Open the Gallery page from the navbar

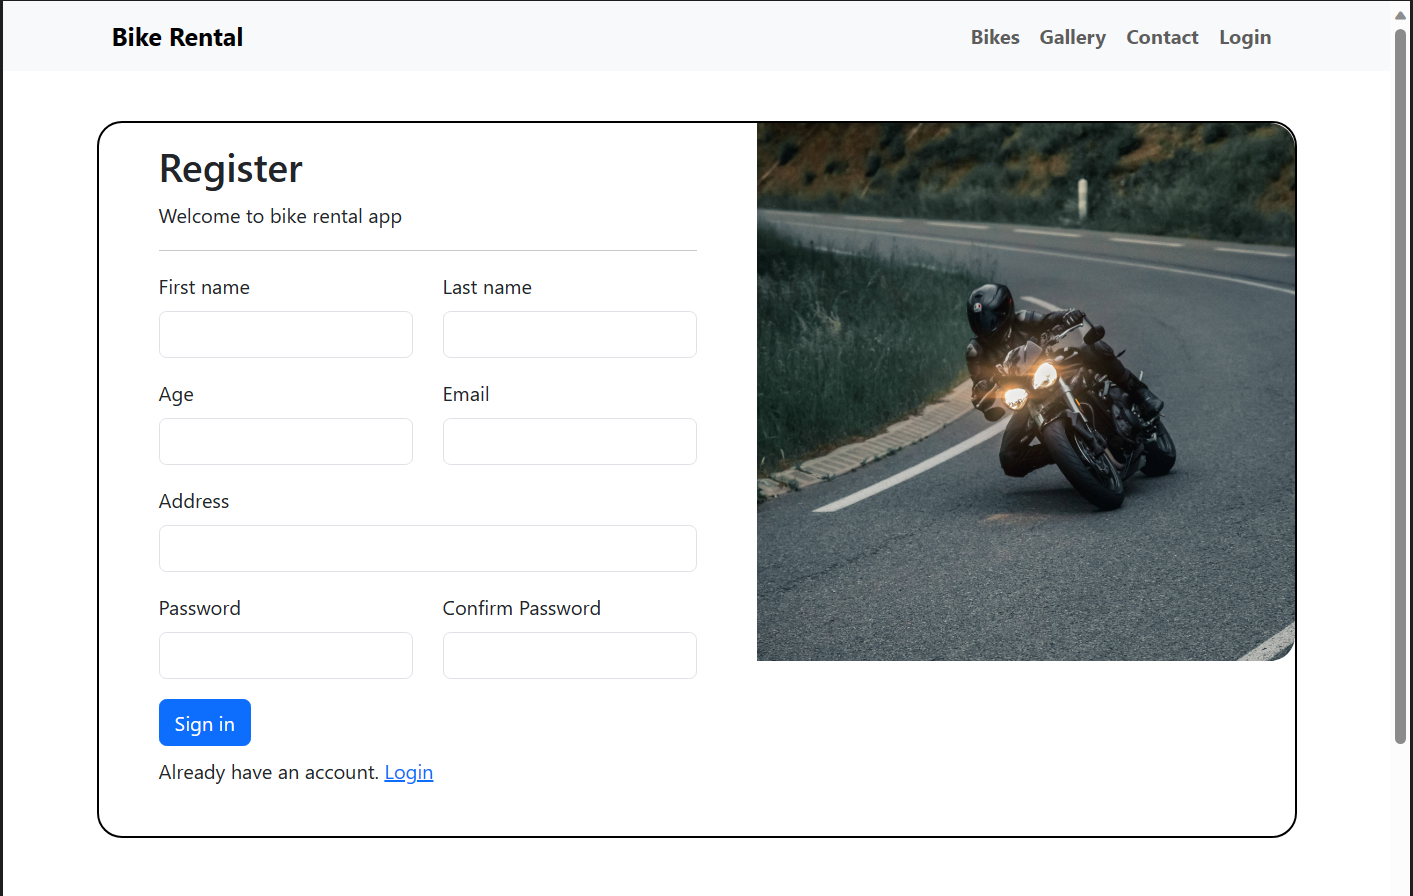coord(1072,37)
